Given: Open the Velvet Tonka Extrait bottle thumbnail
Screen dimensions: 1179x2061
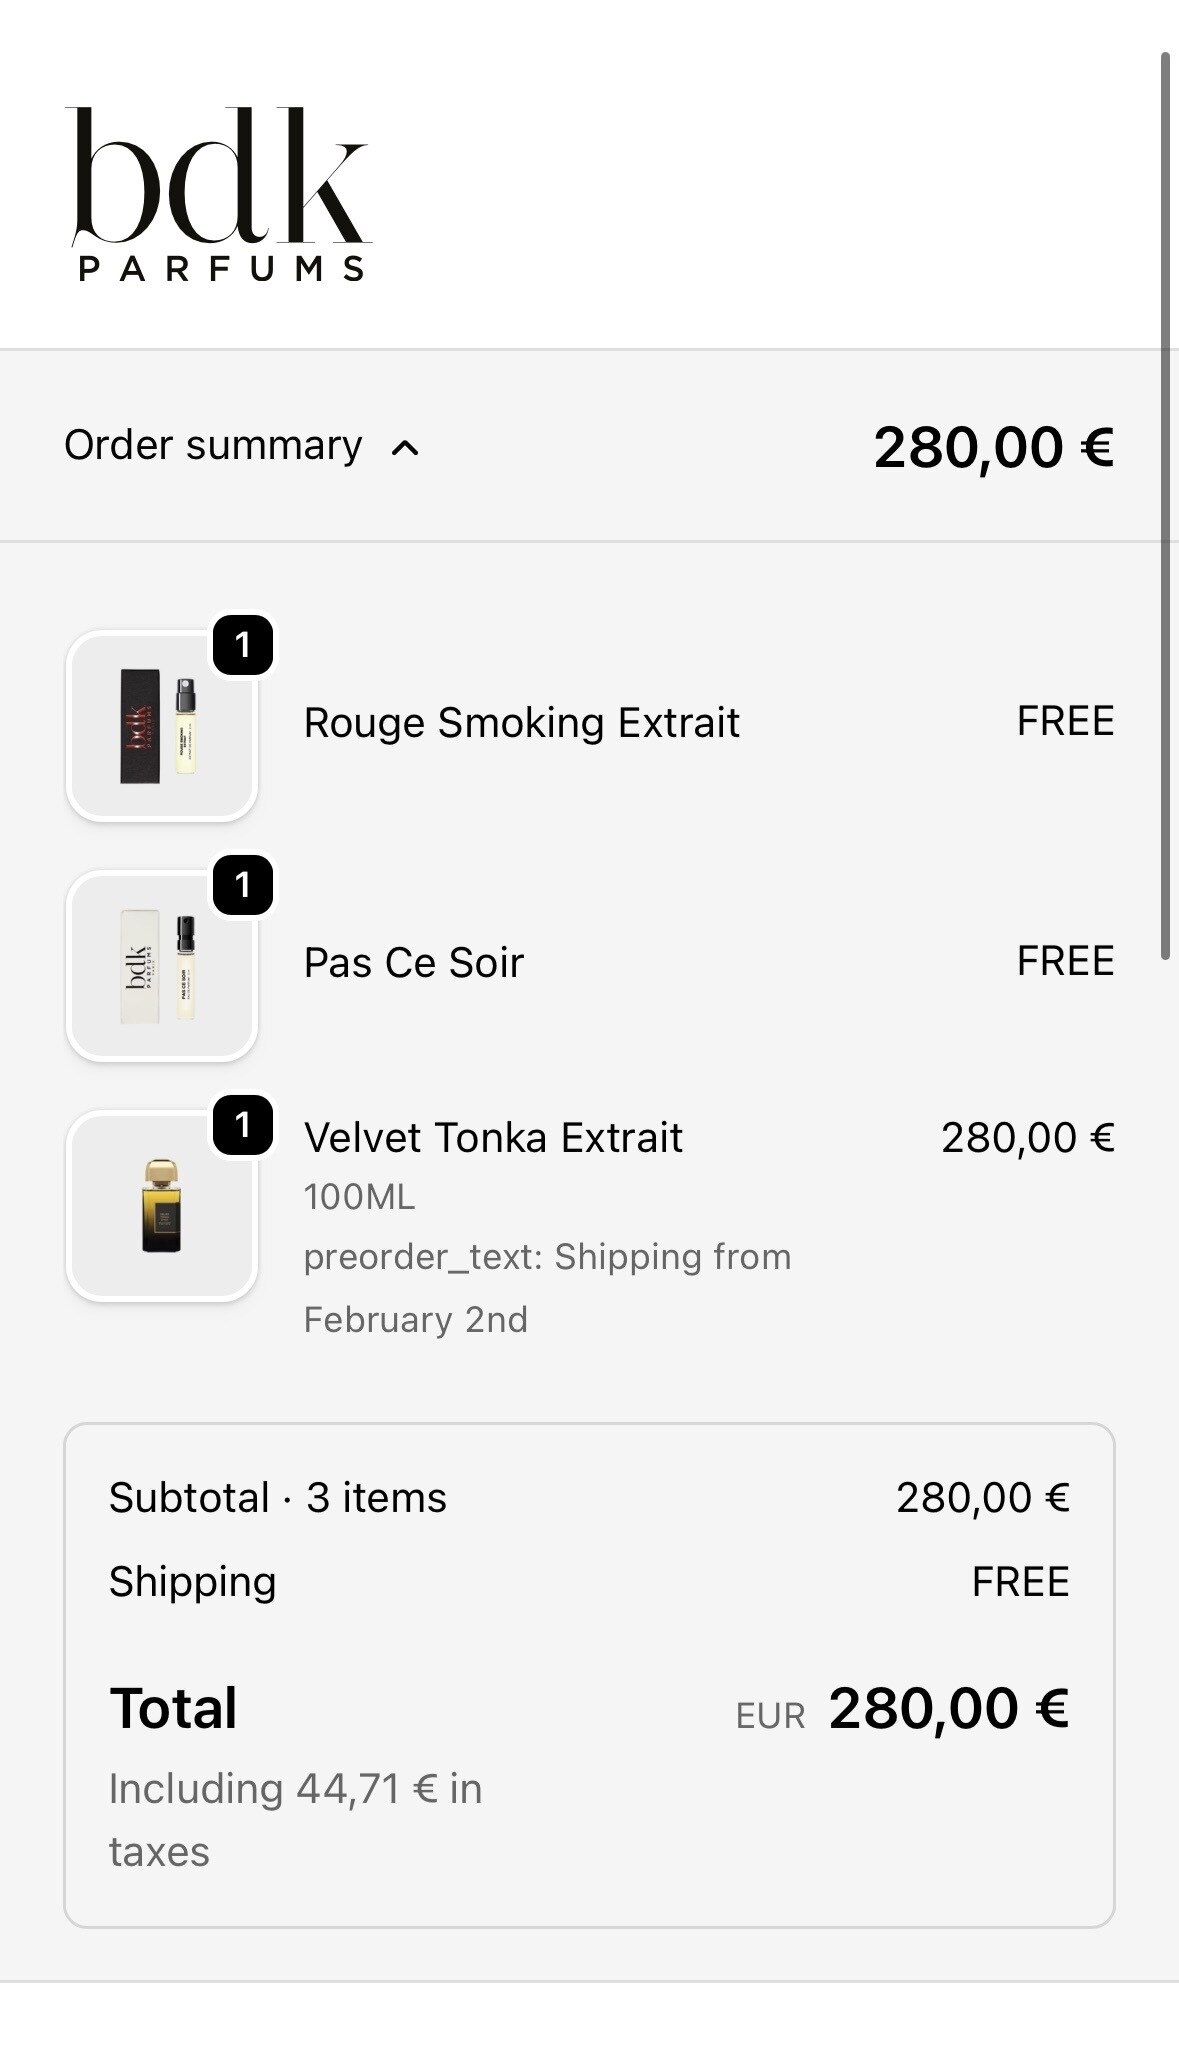Looking at the screenshot, I should pyautogui.click(x=162, y=1206).
